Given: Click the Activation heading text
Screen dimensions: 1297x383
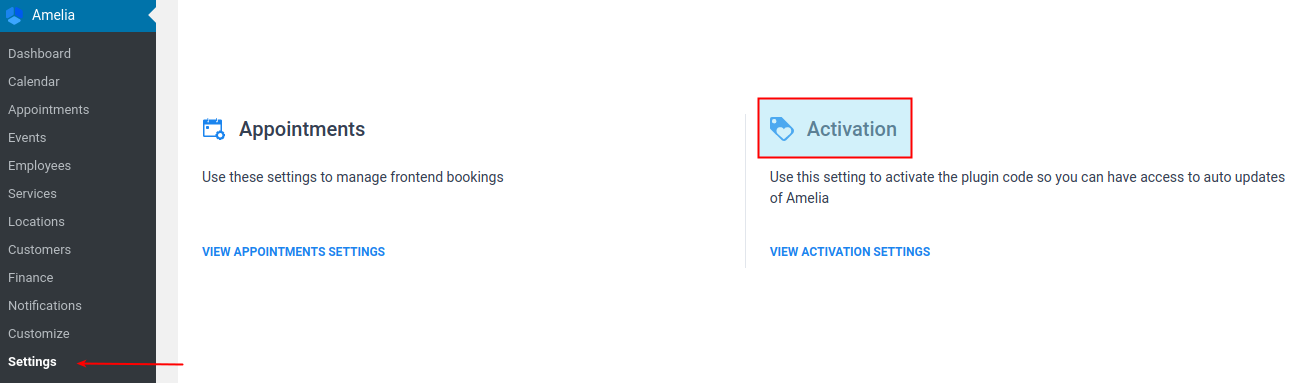Looking at the screenshot, I should click(852, 129).
